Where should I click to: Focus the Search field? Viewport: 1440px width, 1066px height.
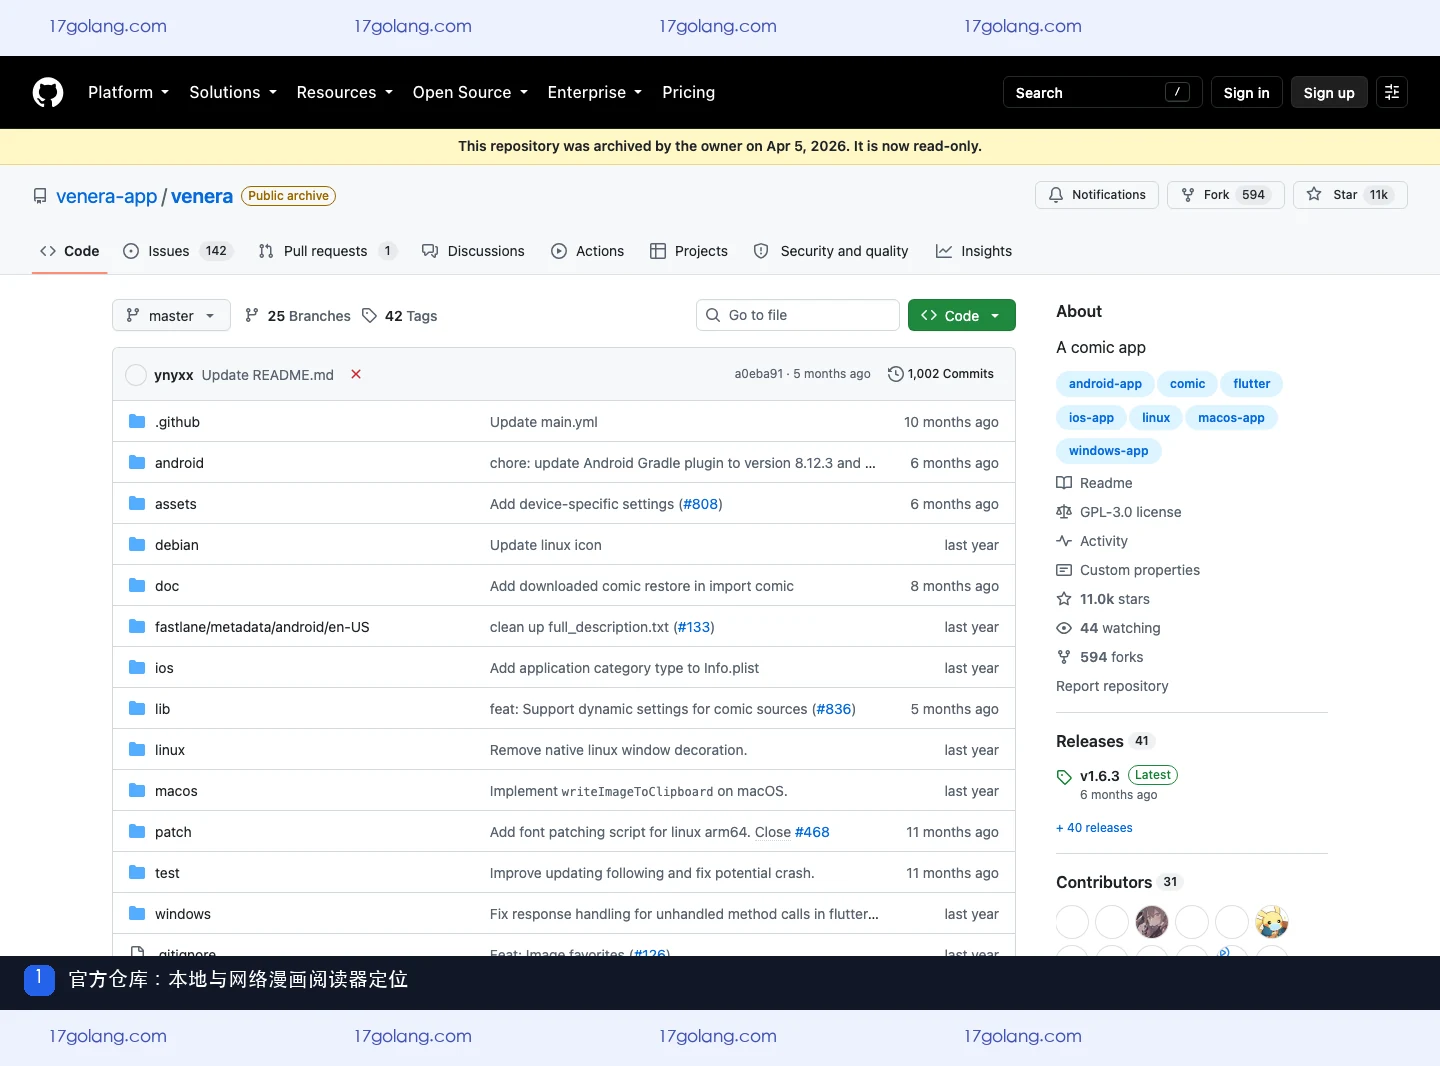point(1103,92)
